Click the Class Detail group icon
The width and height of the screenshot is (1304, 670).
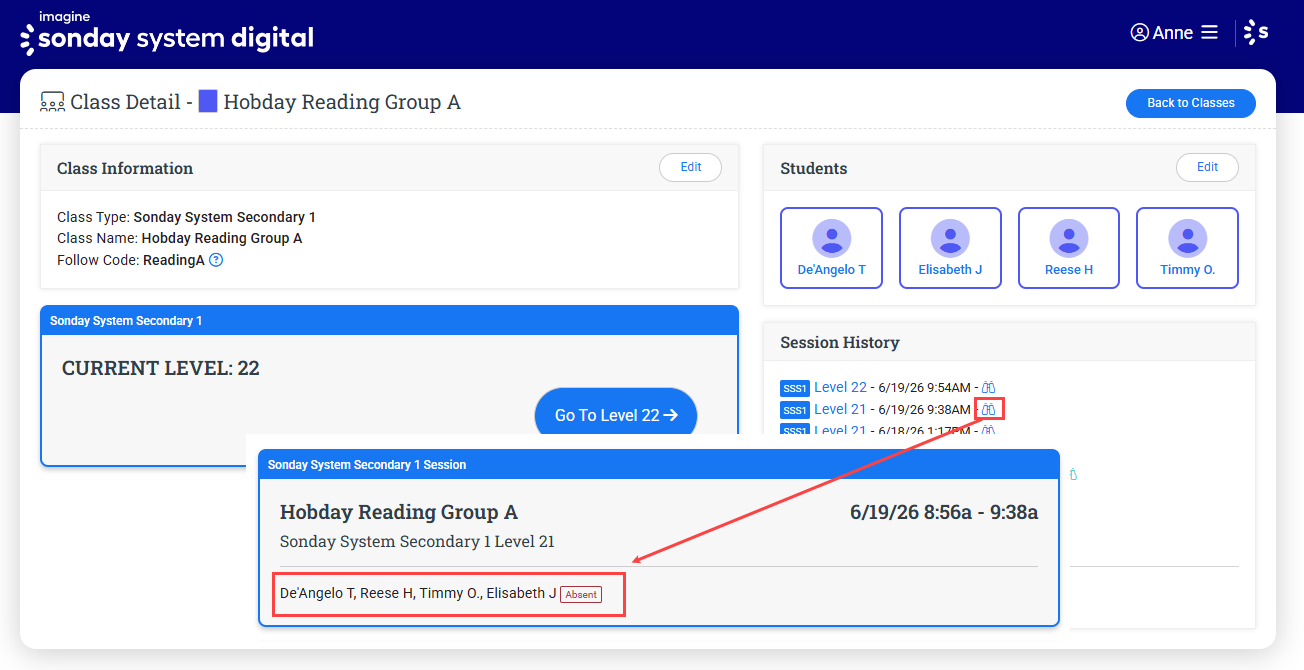coord(52,102)
